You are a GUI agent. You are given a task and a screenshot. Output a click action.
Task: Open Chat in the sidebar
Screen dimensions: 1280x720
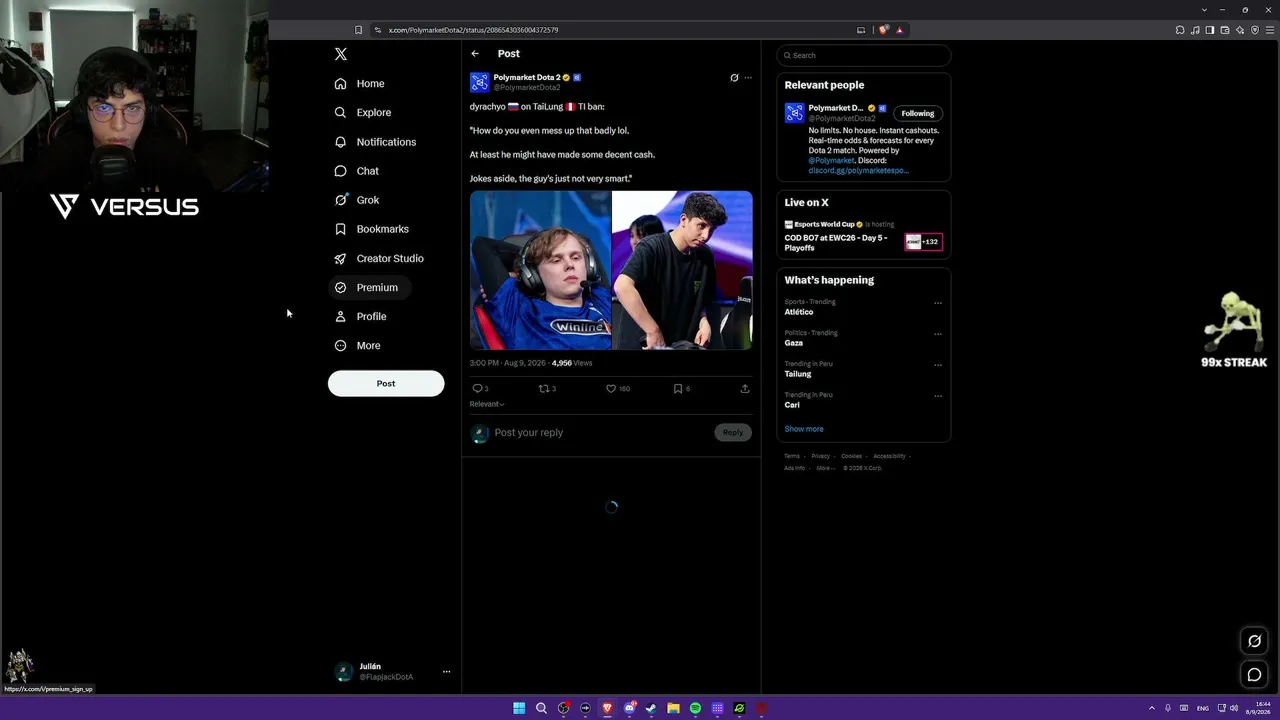tap(357, 171)
